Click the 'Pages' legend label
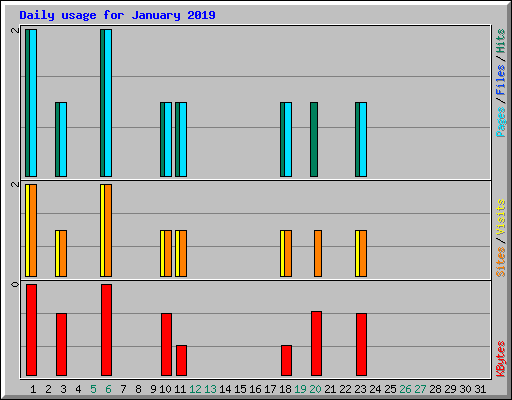The height and width of the screenshot is (400, 512). (501, 122)
